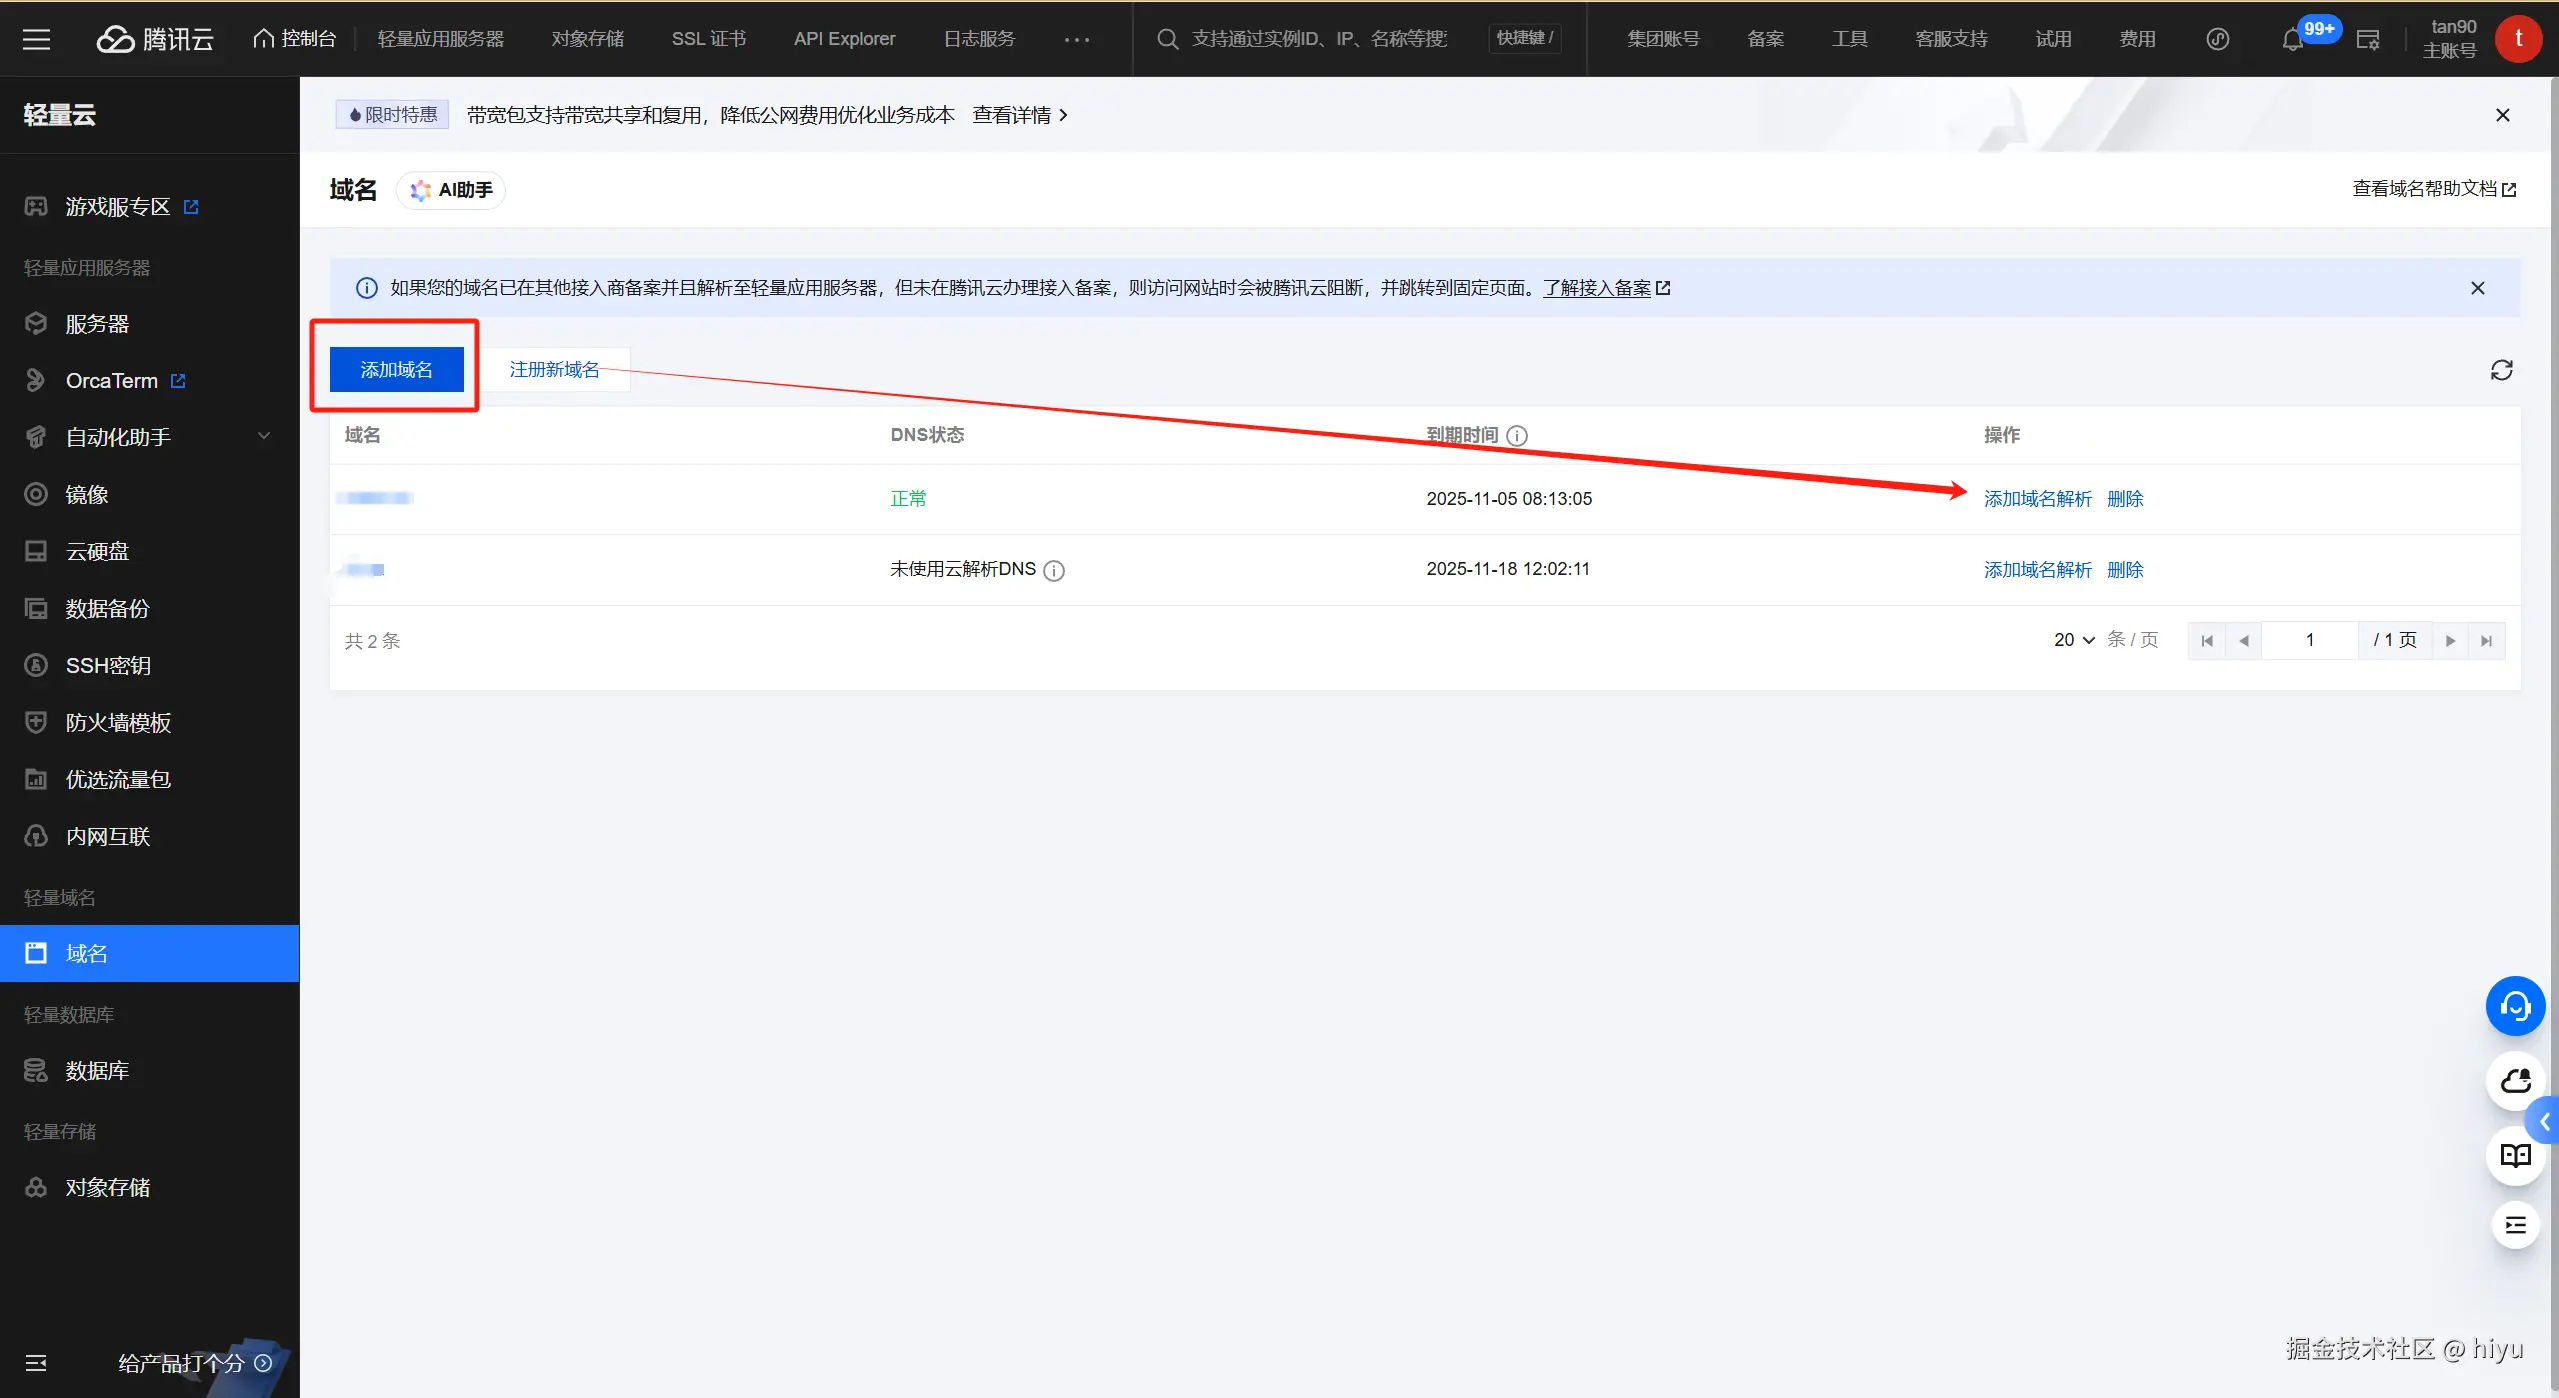Click the refresh icon above the domain table

[2501, 370]
